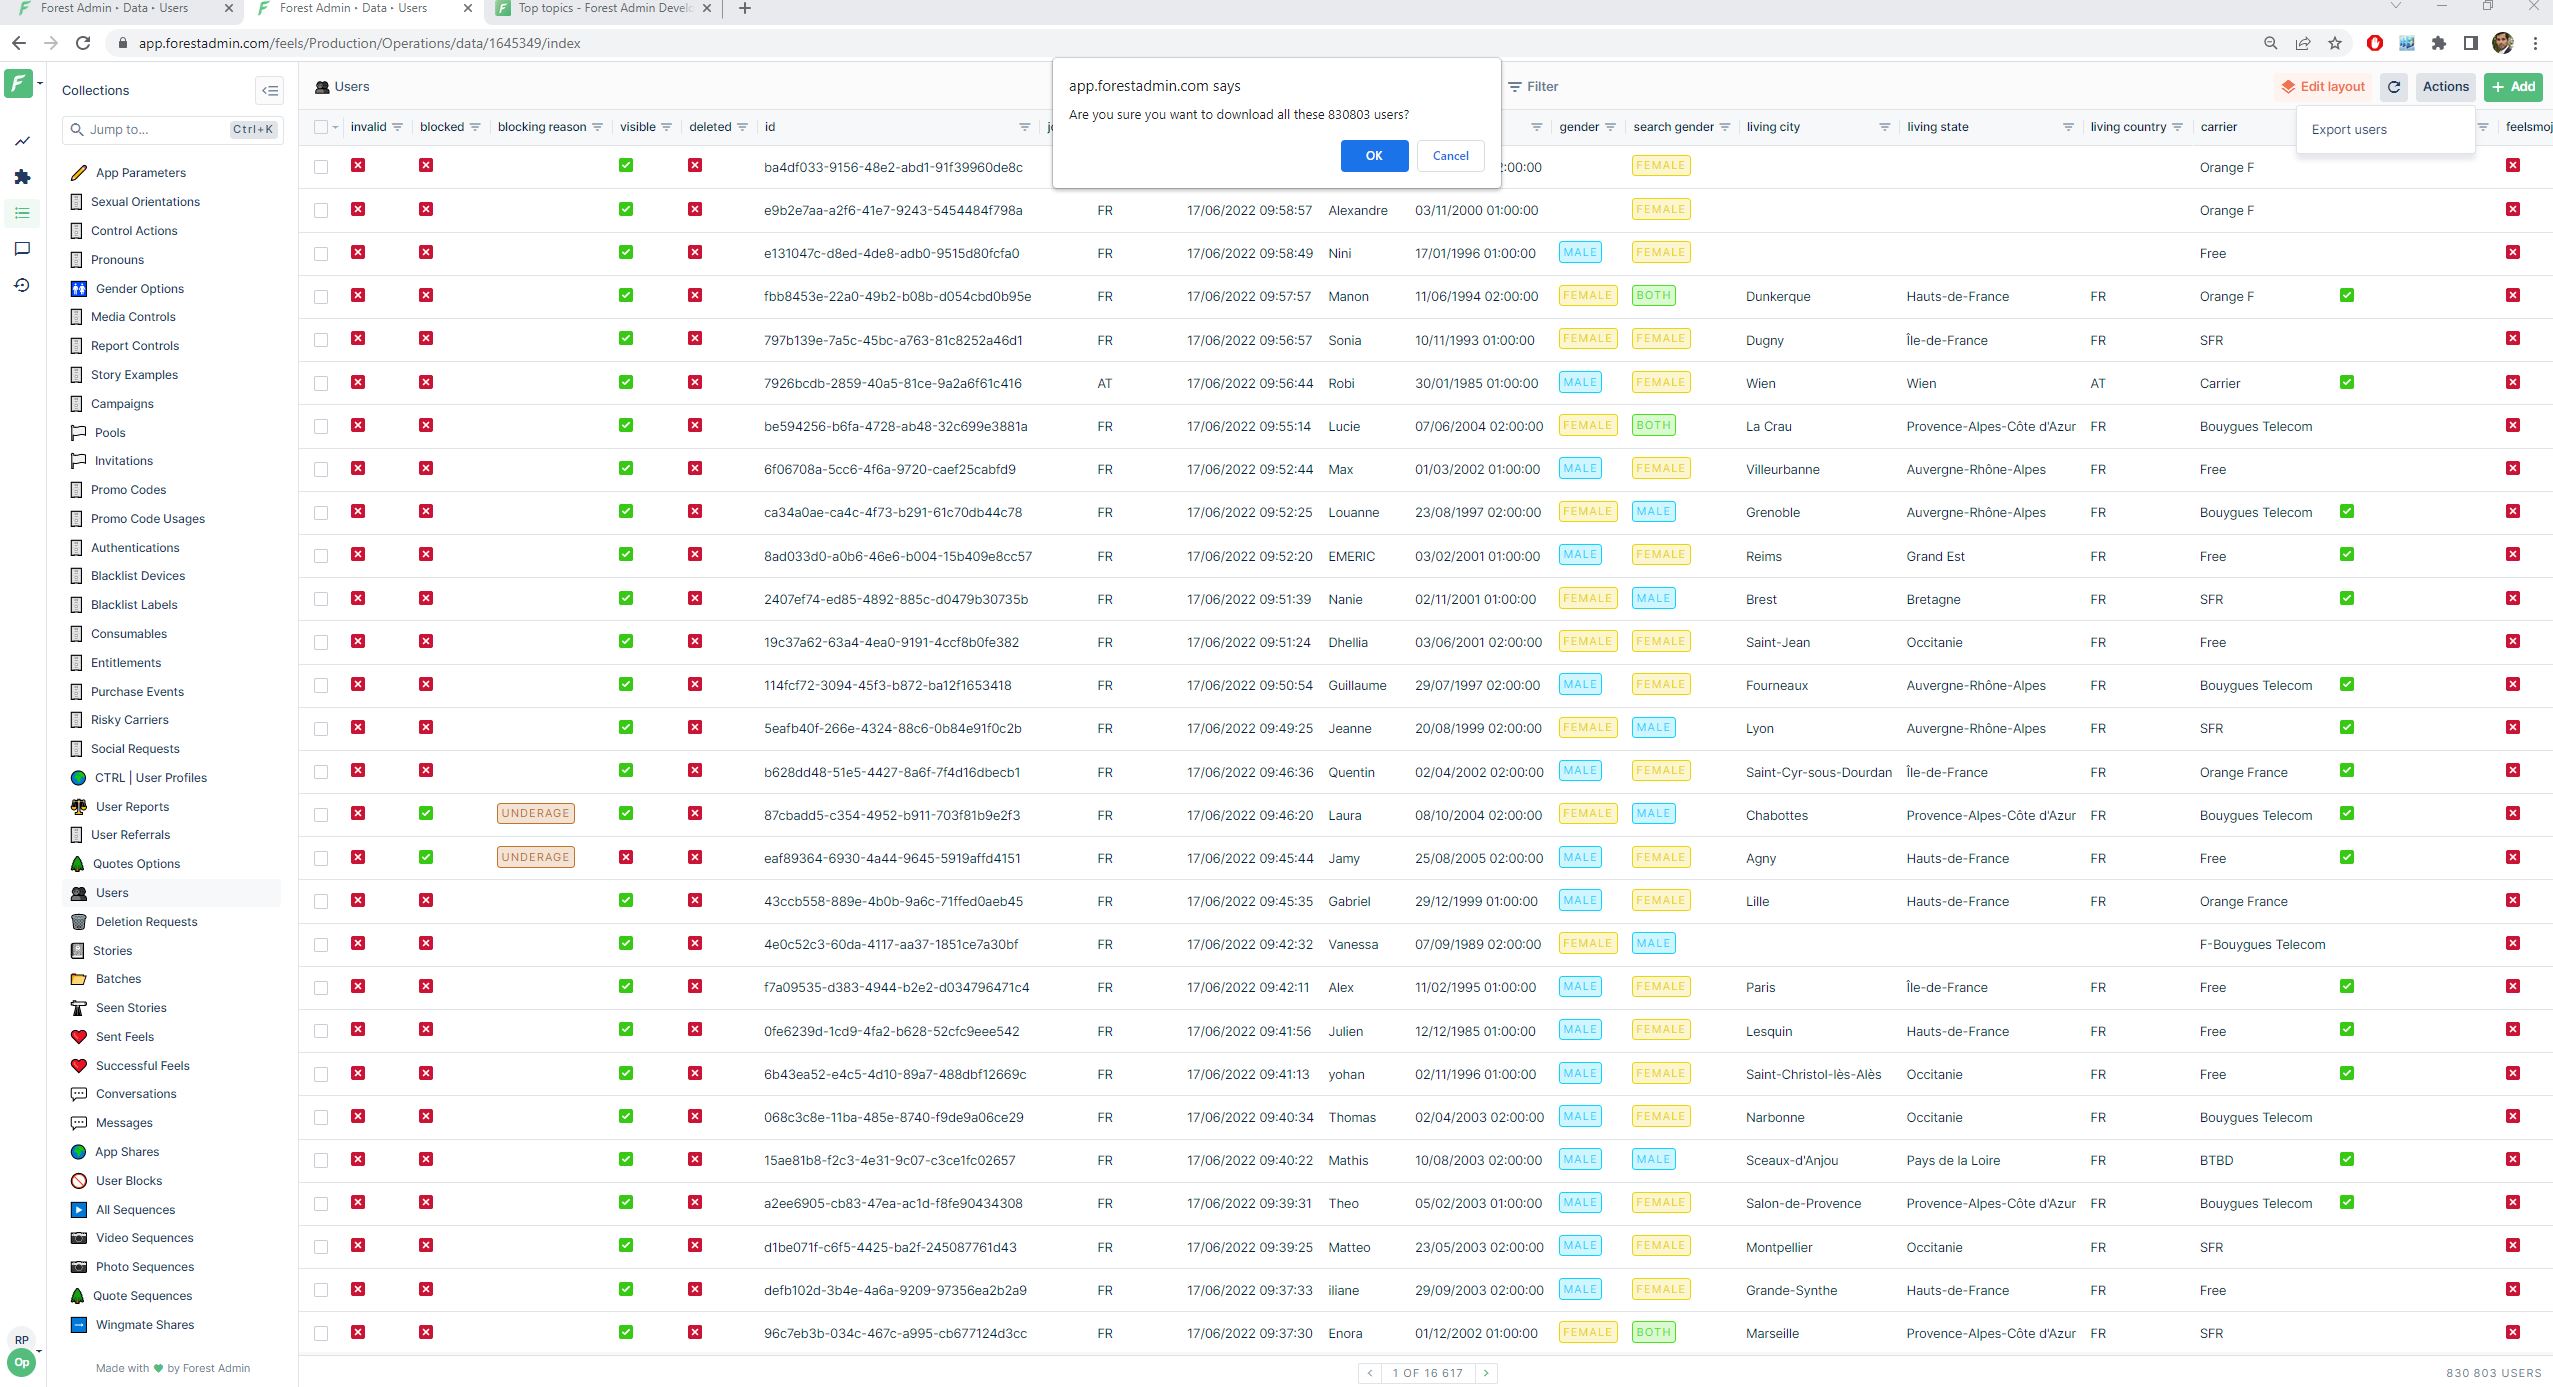Reload the browser page
Viewport: 2553px width, 1387px height.
(x=83, y=43)
